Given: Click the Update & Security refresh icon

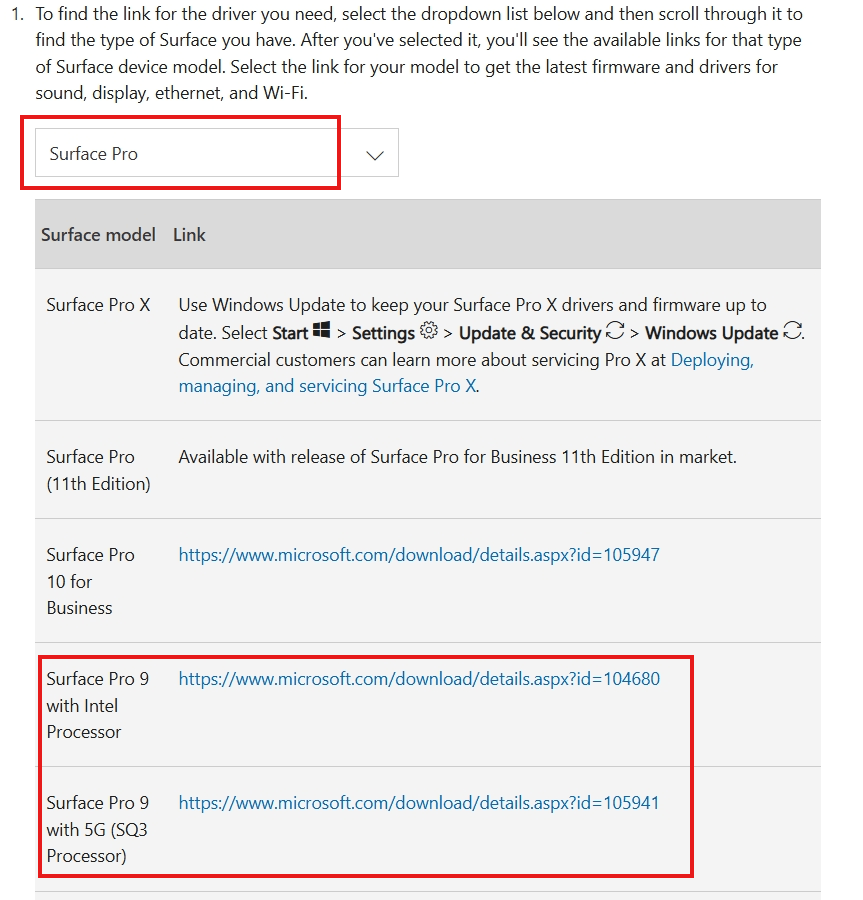Looking at the screenshot, I should pyautogui.click(x=615, y=331).
